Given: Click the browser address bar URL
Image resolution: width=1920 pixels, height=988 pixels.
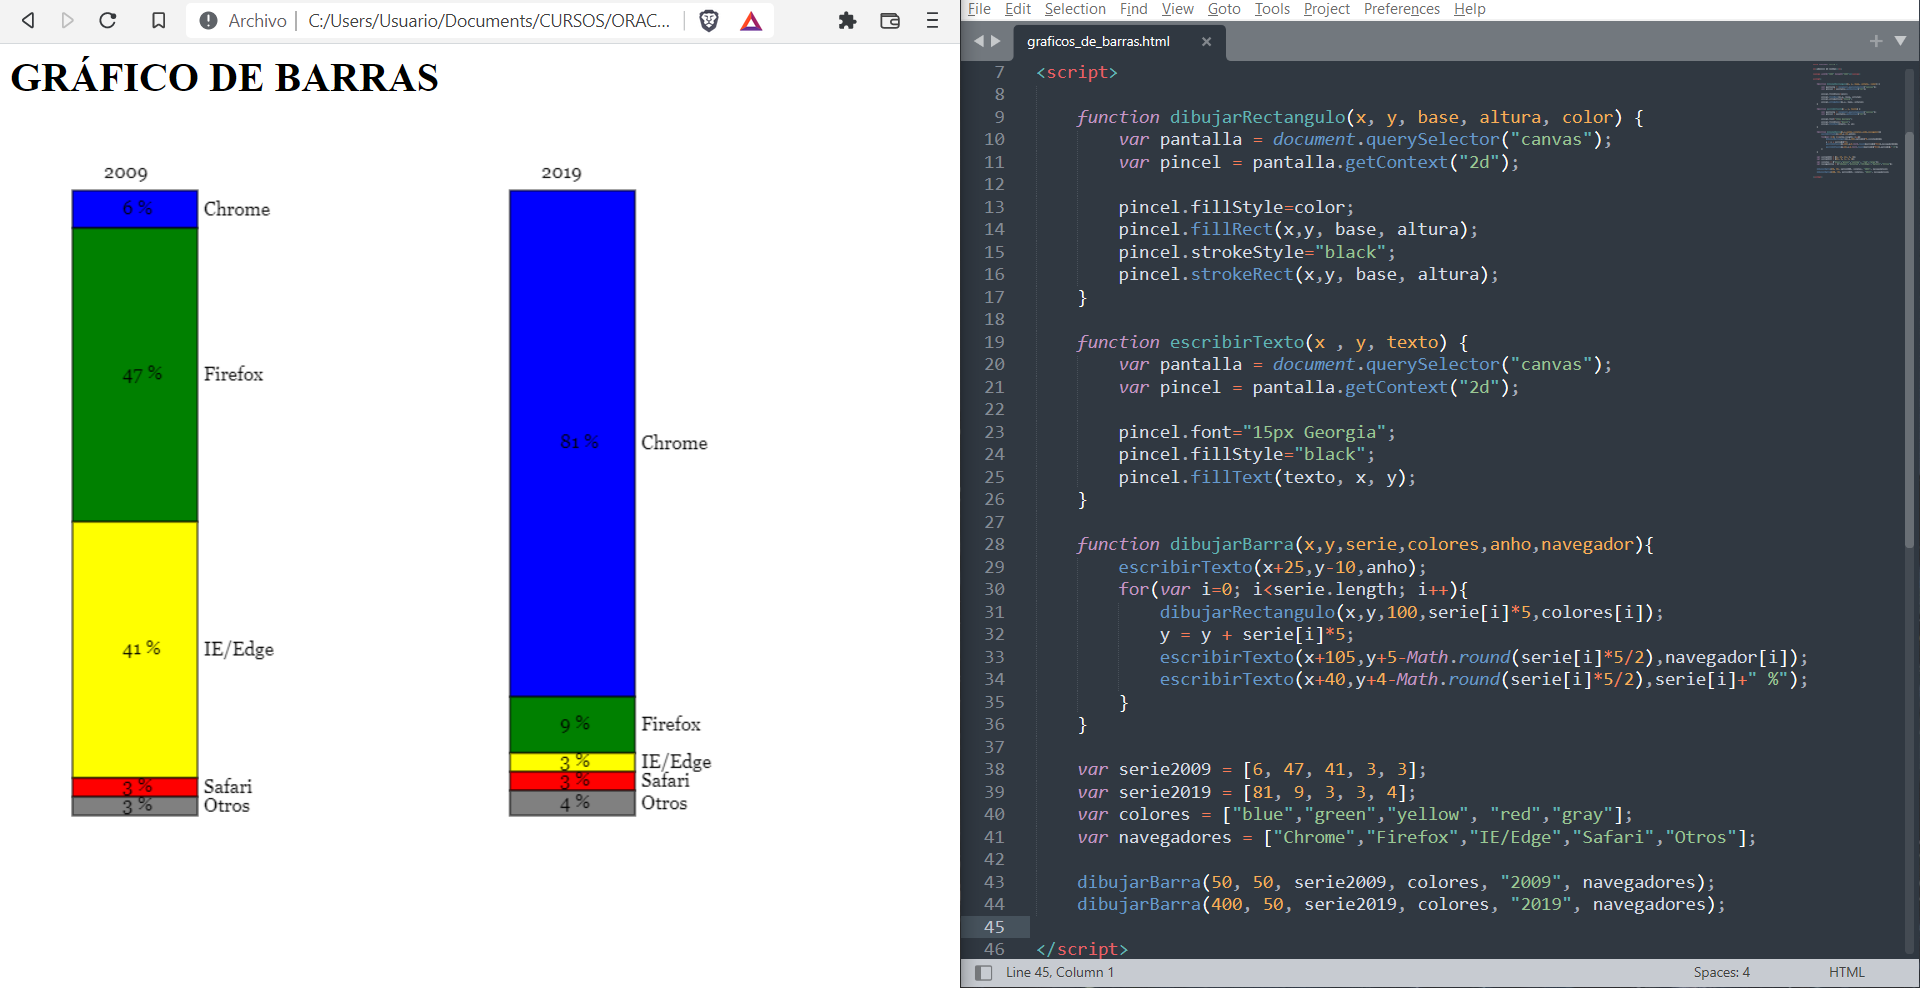Looking at the screenshot, I should pyautogui.click(x=489, y=20).
